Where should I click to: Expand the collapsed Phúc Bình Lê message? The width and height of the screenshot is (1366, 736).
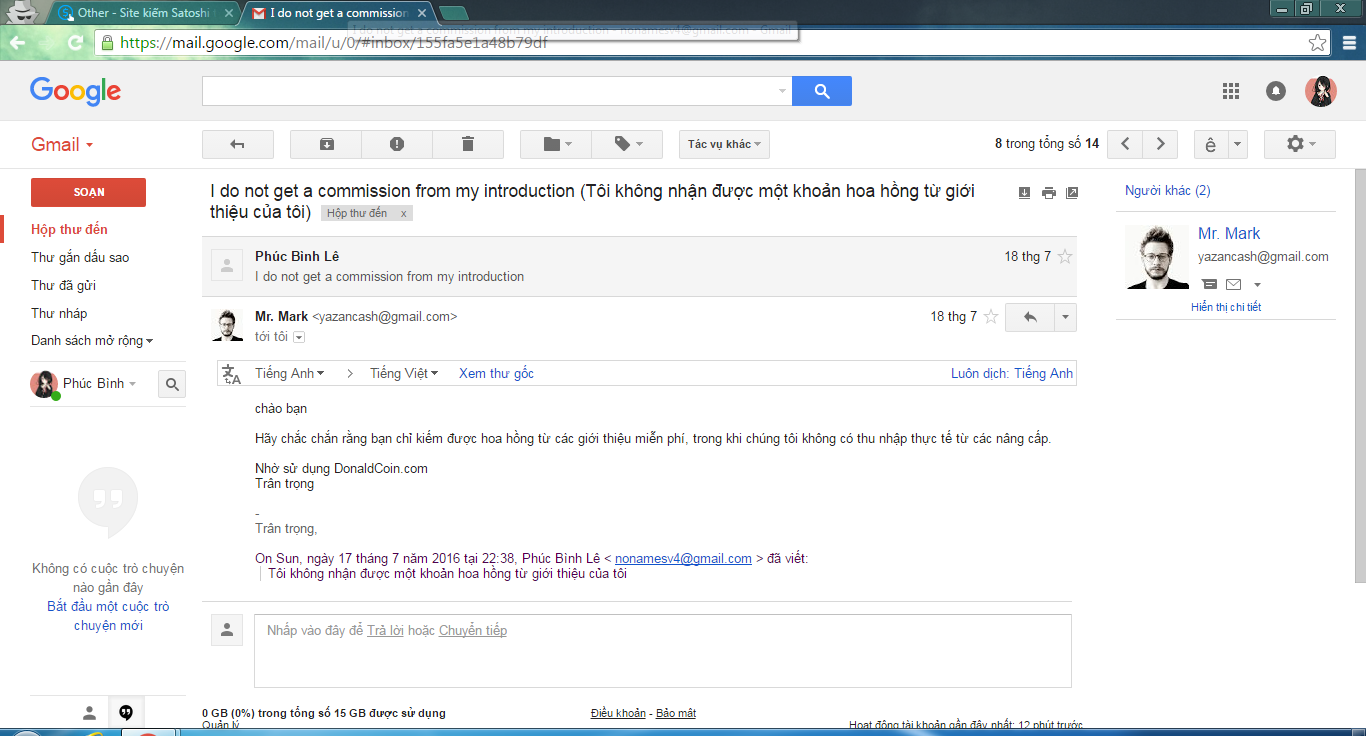(x=638, y=266)
